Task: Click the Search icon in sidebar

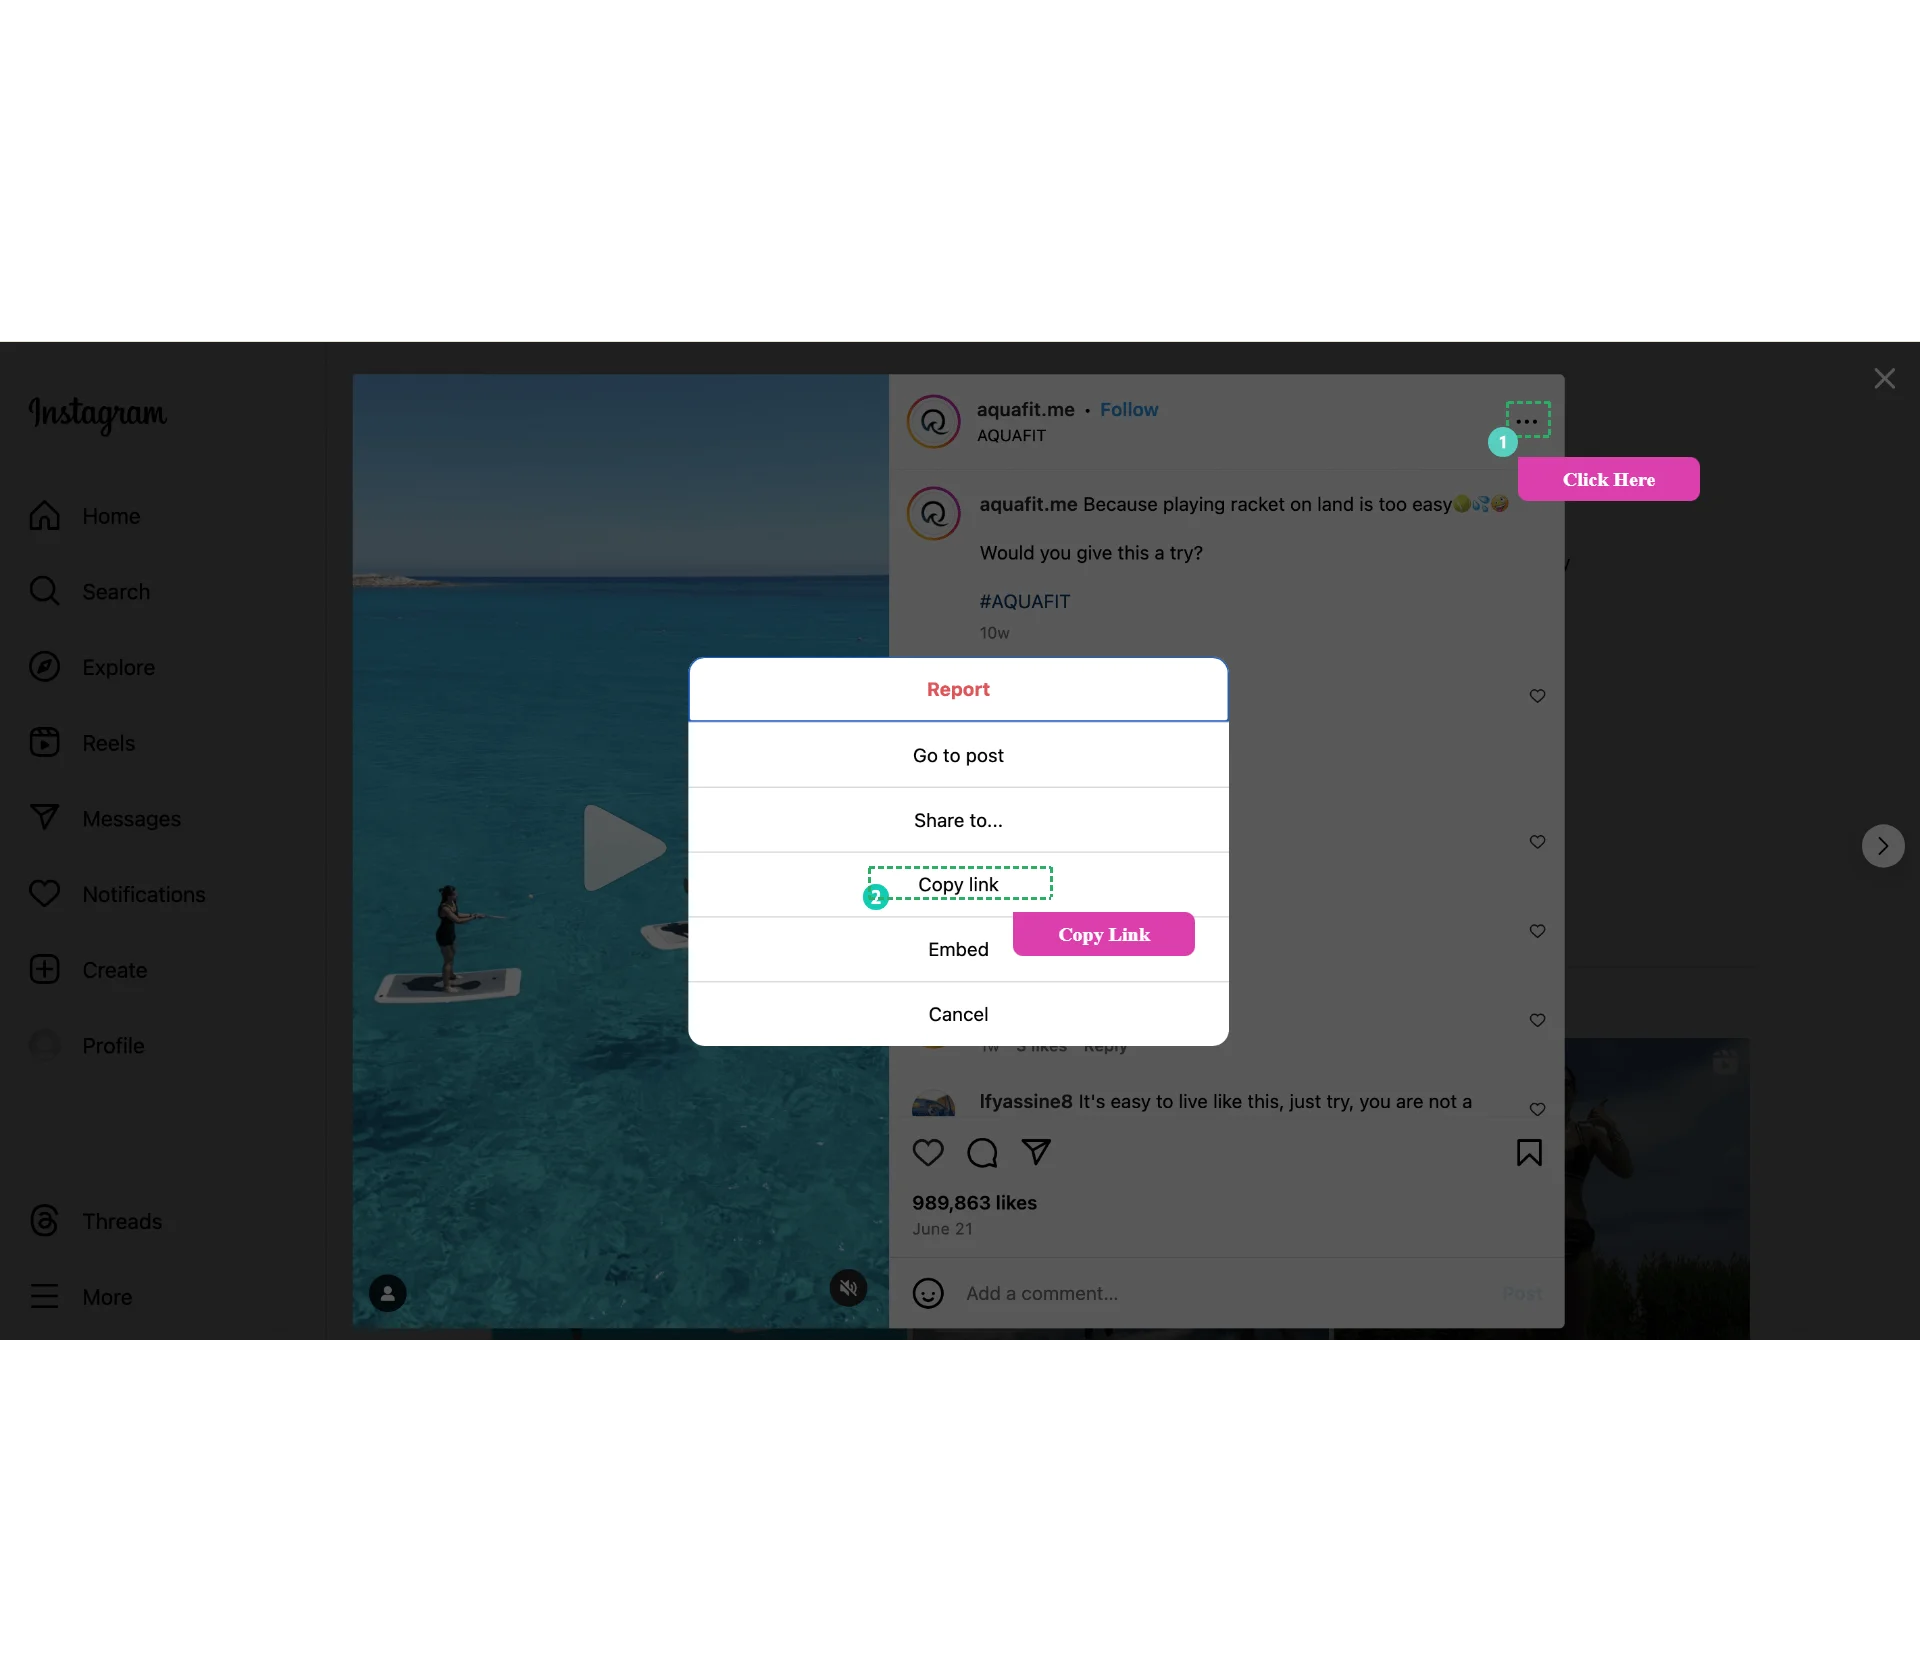Action: tap(44, 589)
